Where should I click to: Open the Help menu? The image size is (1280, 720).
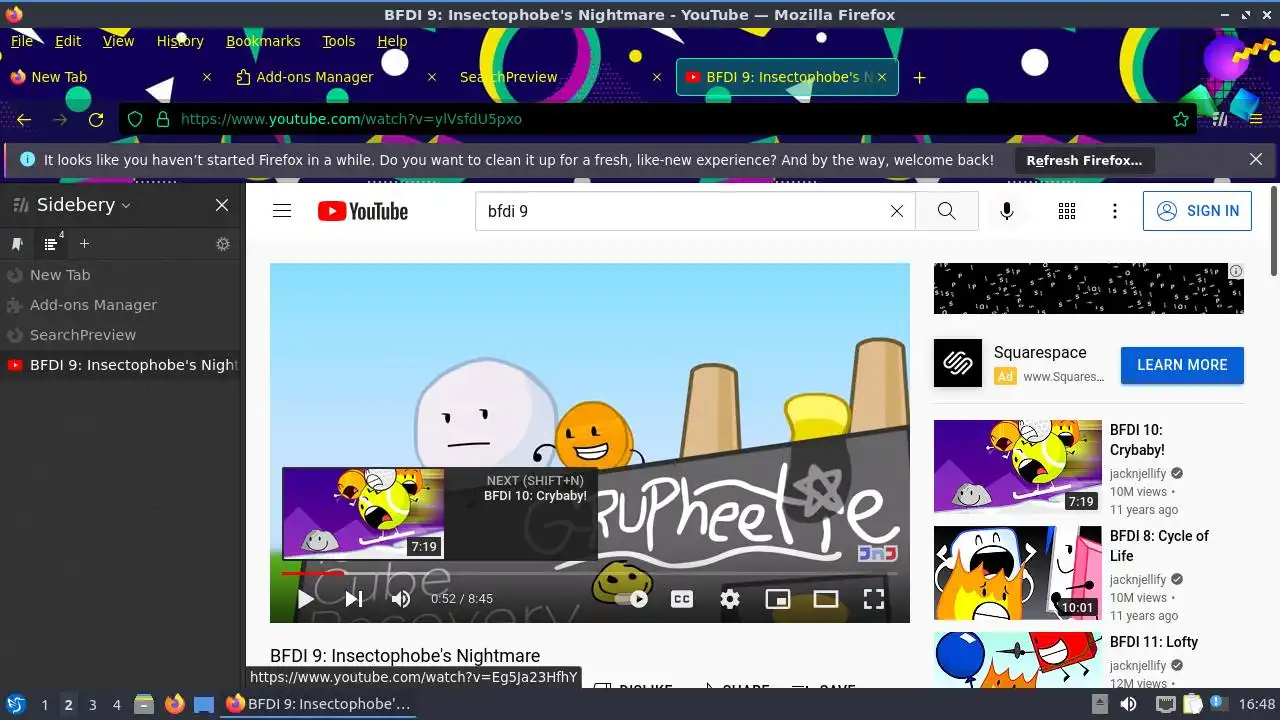click(x=392, y=41)
